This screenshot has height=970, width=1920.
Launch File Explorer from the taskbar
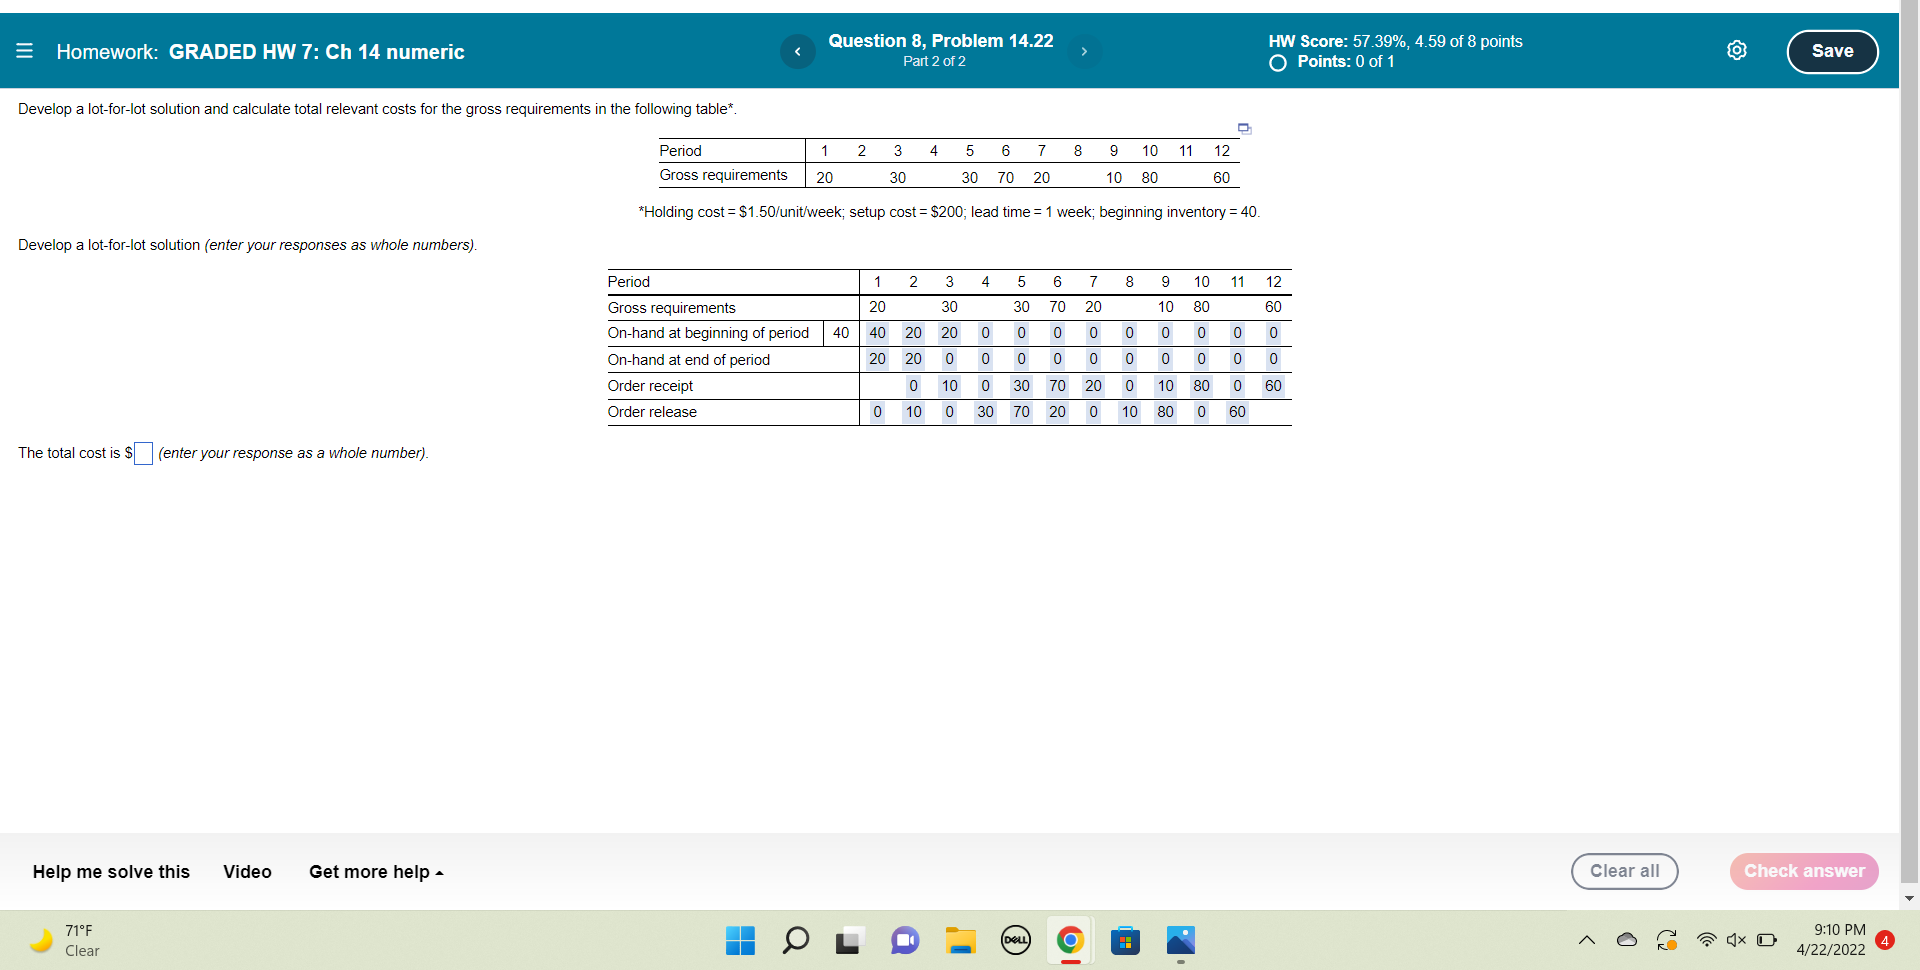961,941
